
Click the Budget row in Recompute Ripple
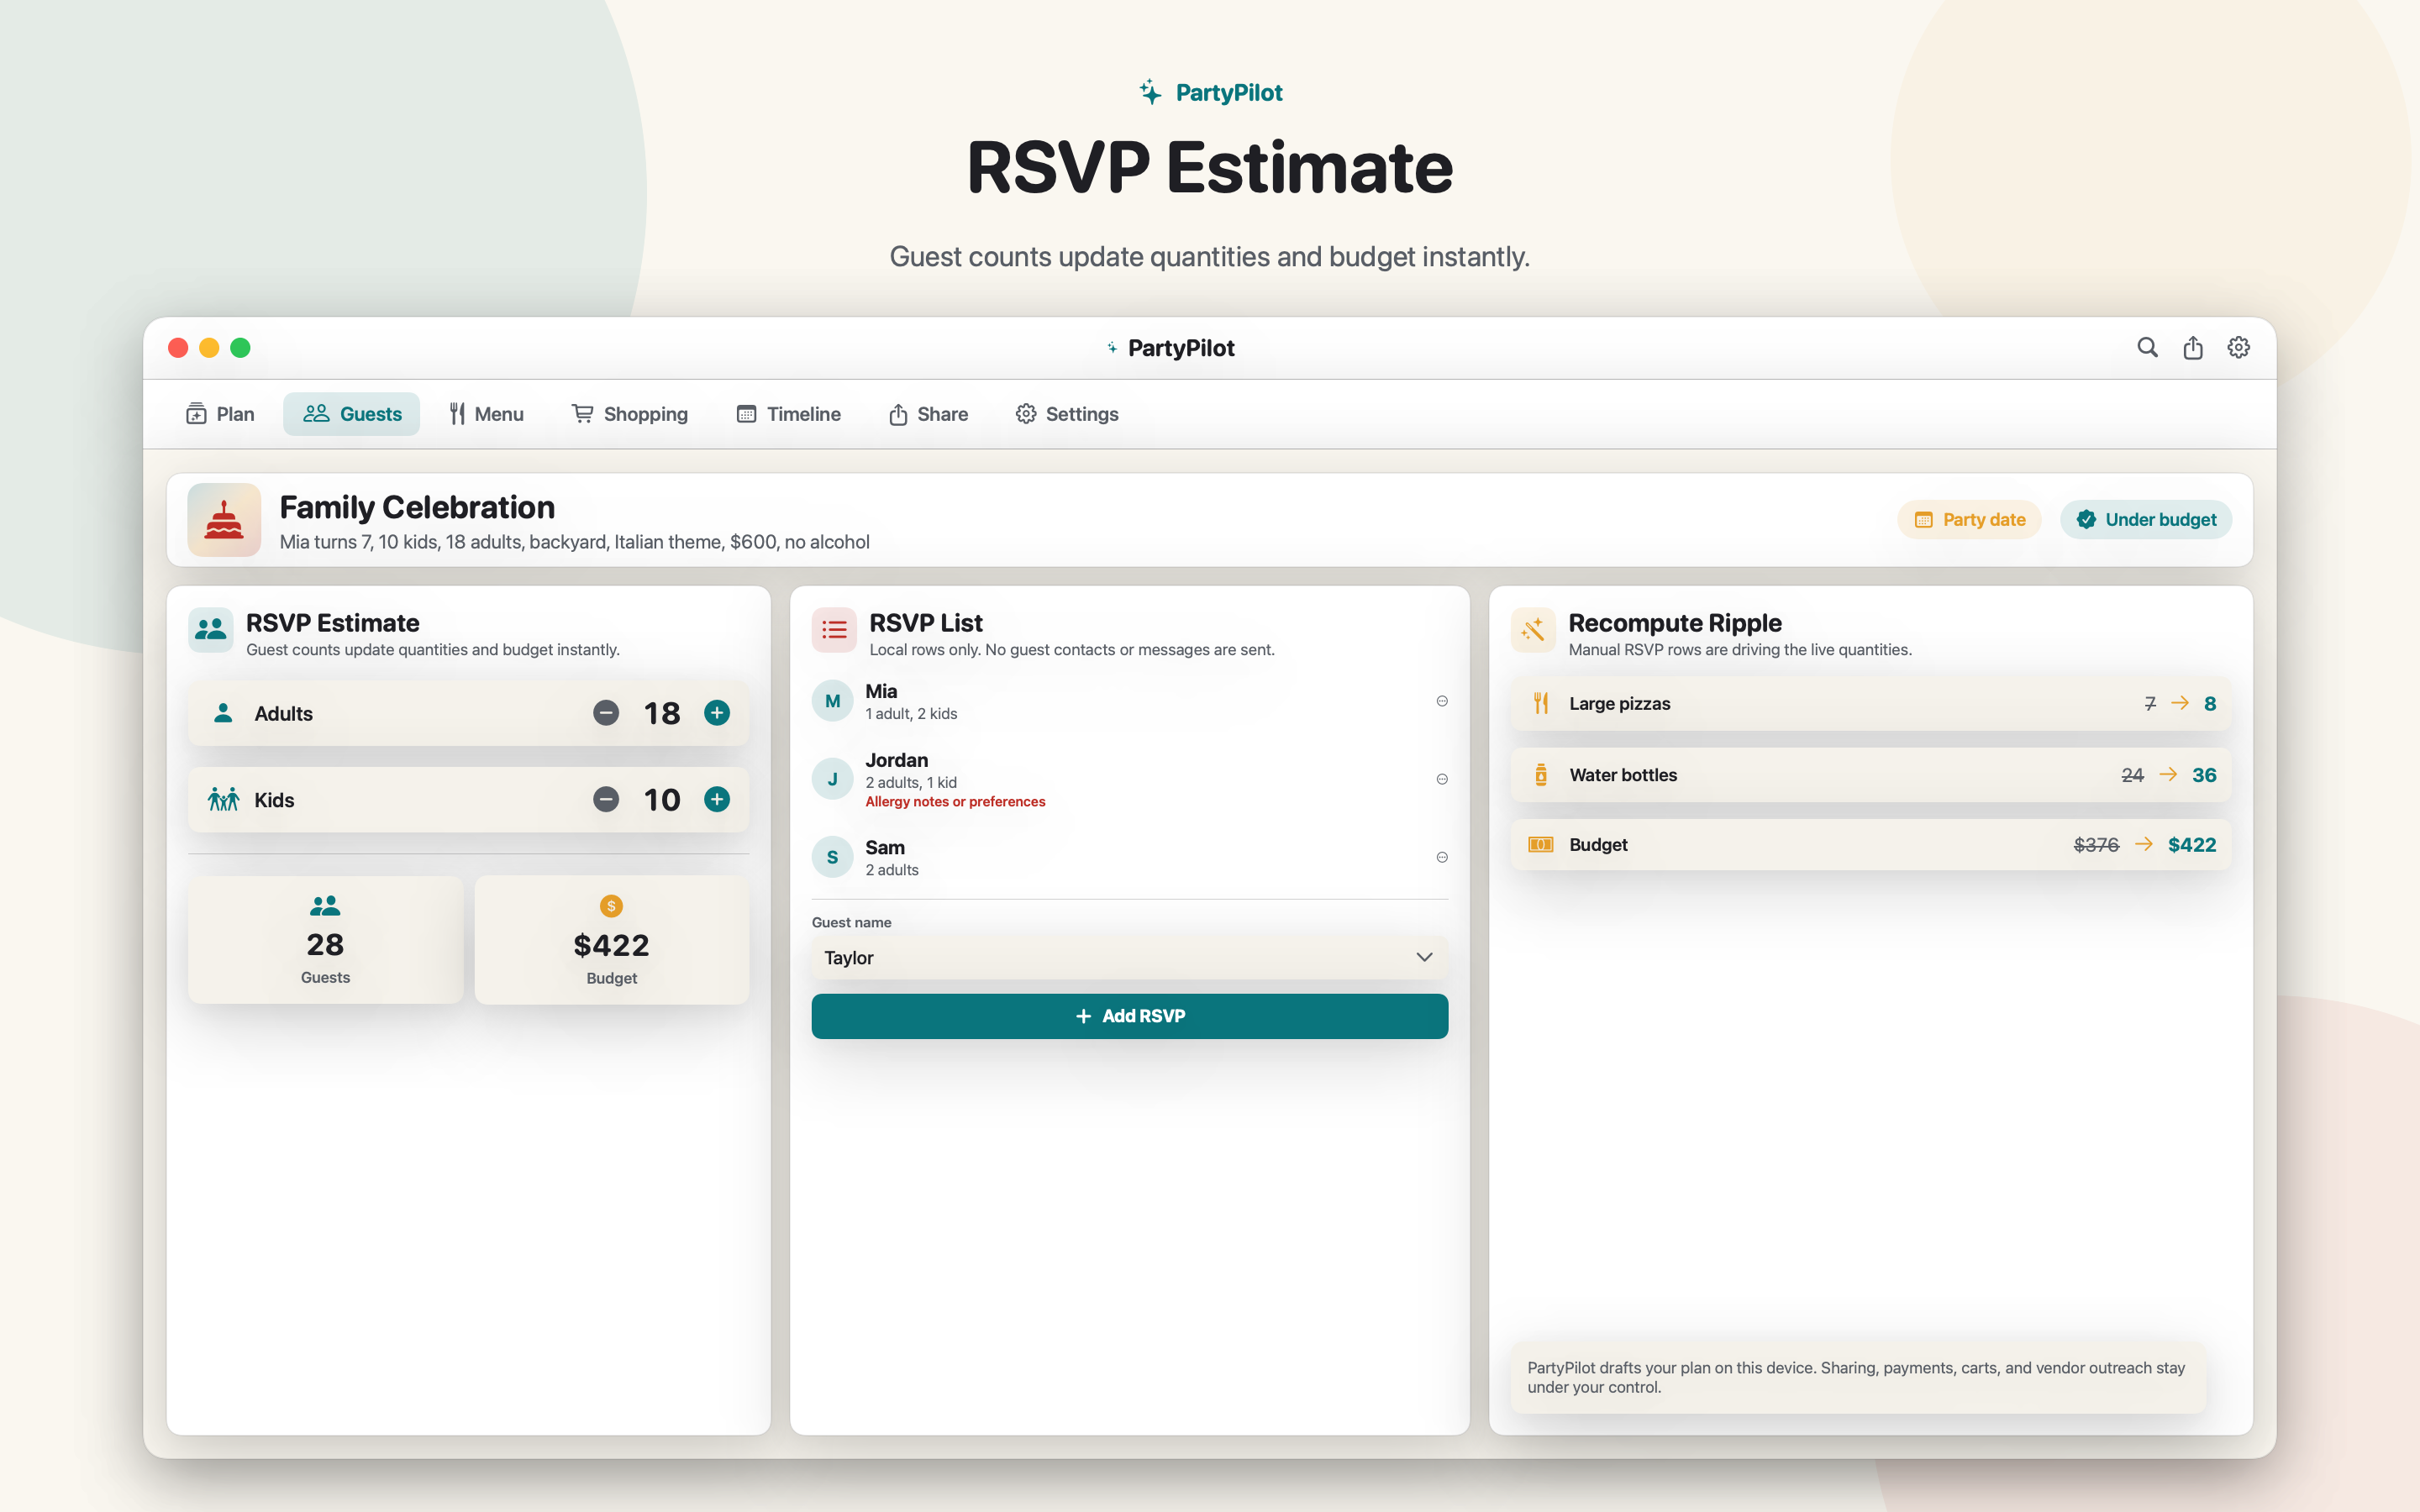(1871, 845)
